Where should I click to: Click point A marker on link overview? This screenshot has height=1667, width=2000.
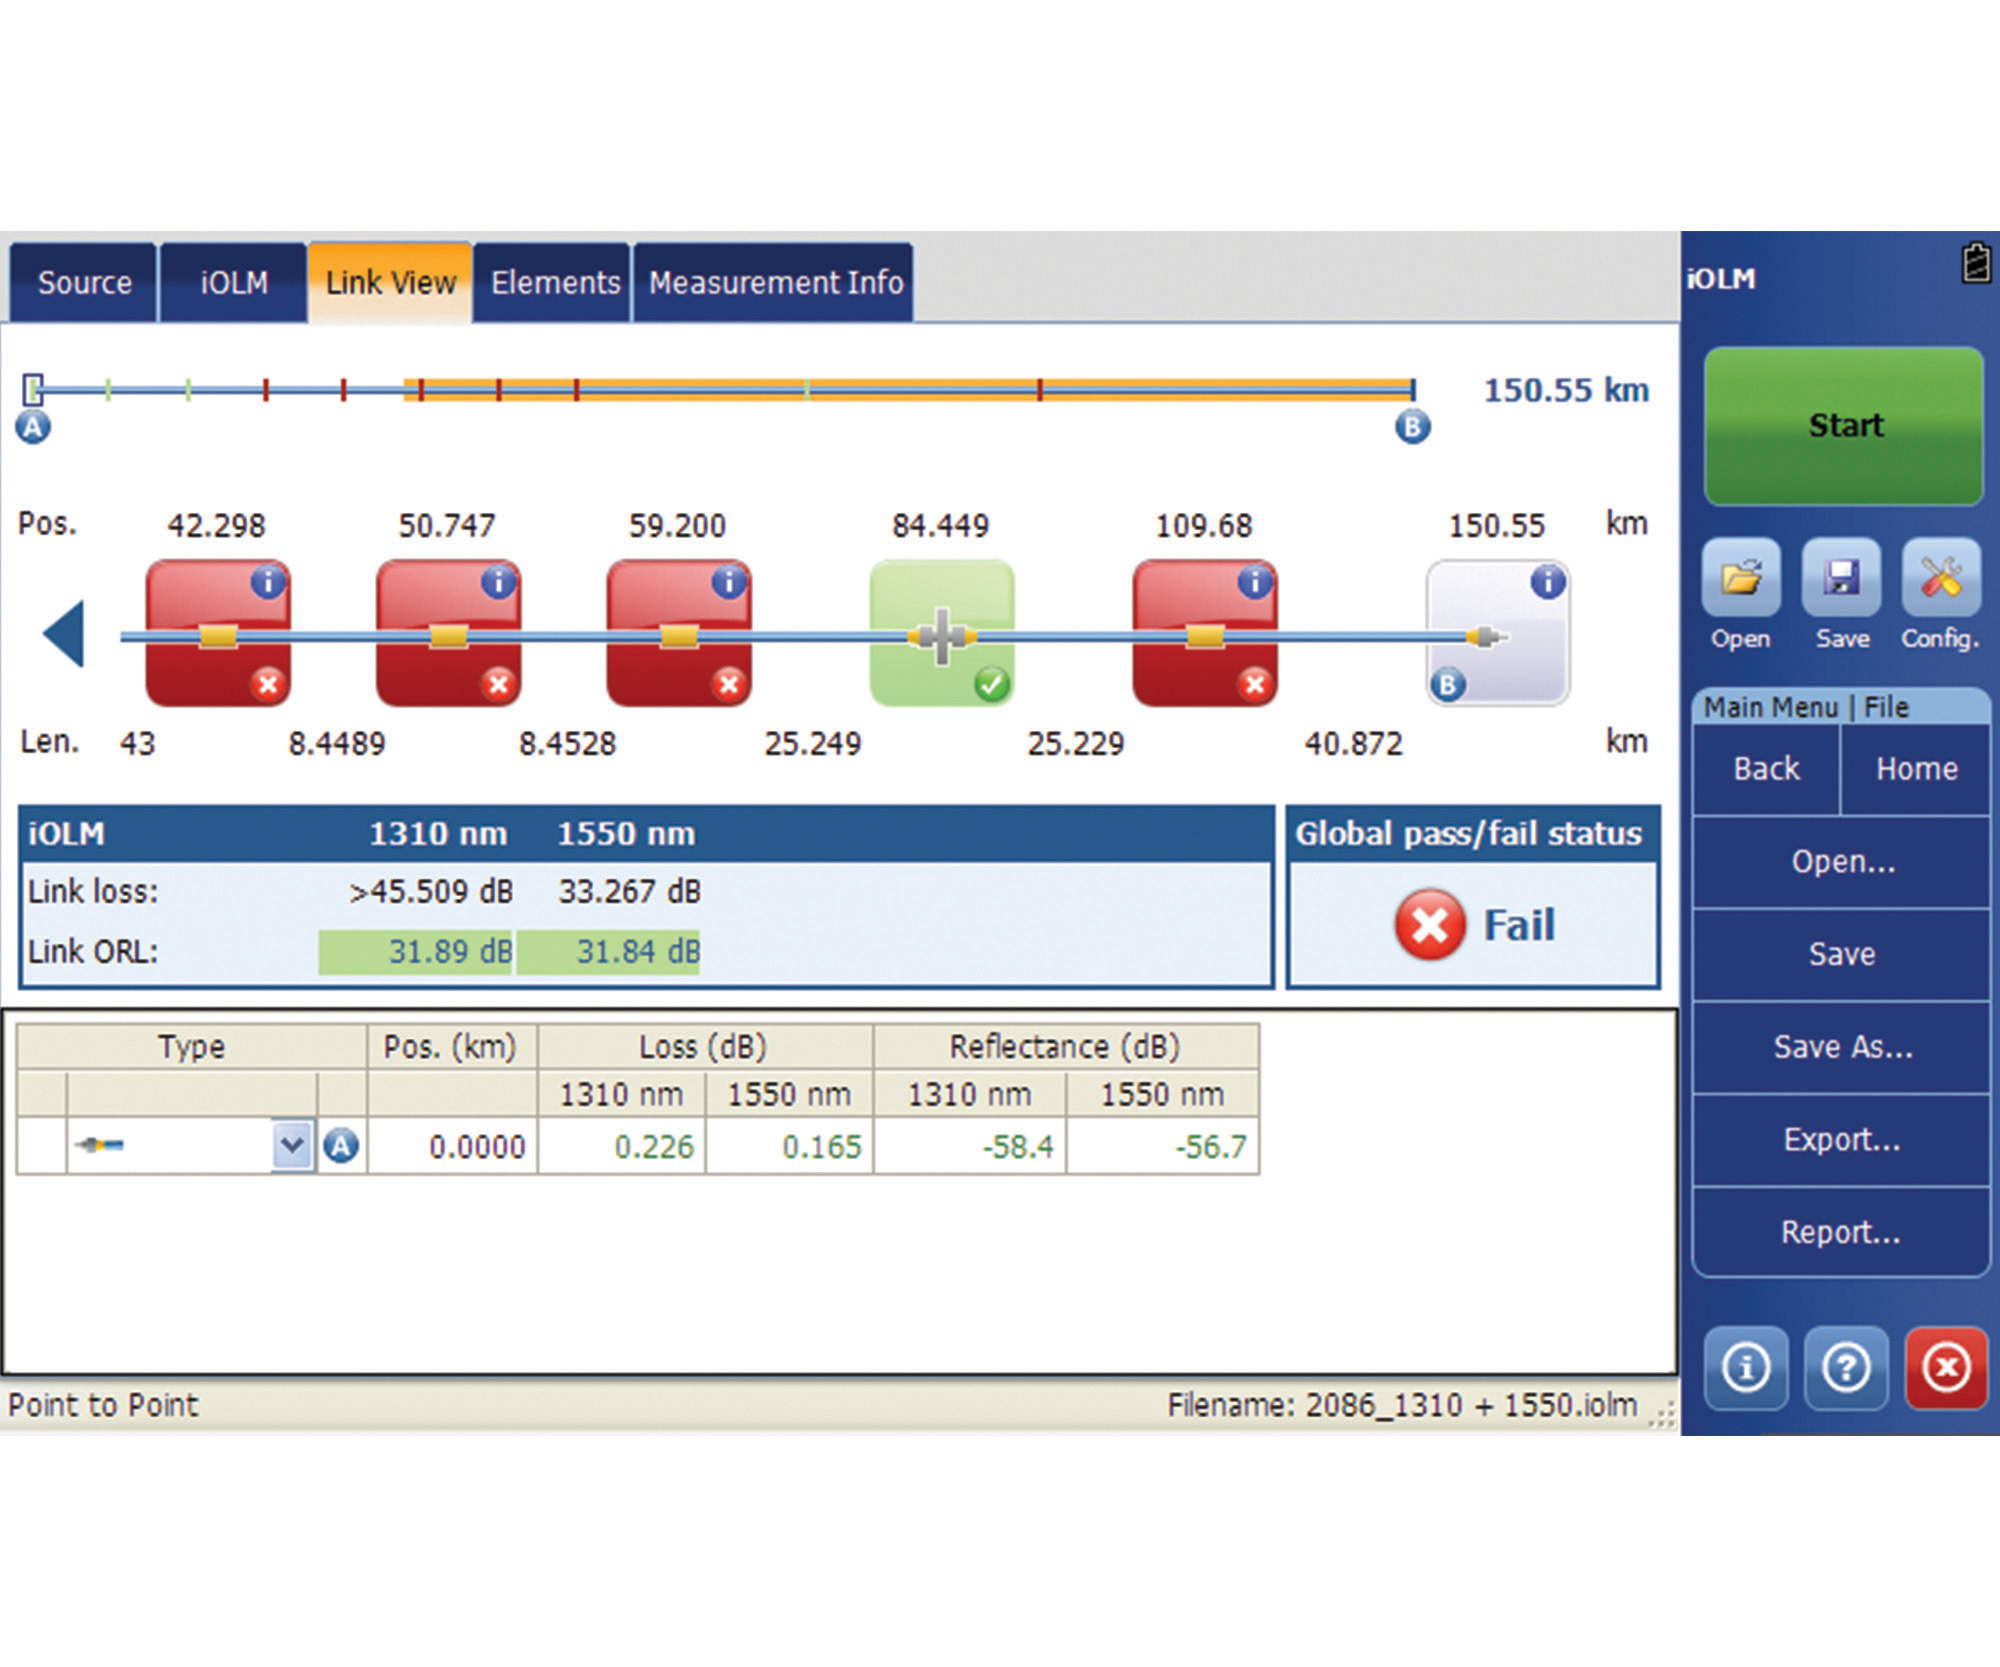[x=33, y=427]
